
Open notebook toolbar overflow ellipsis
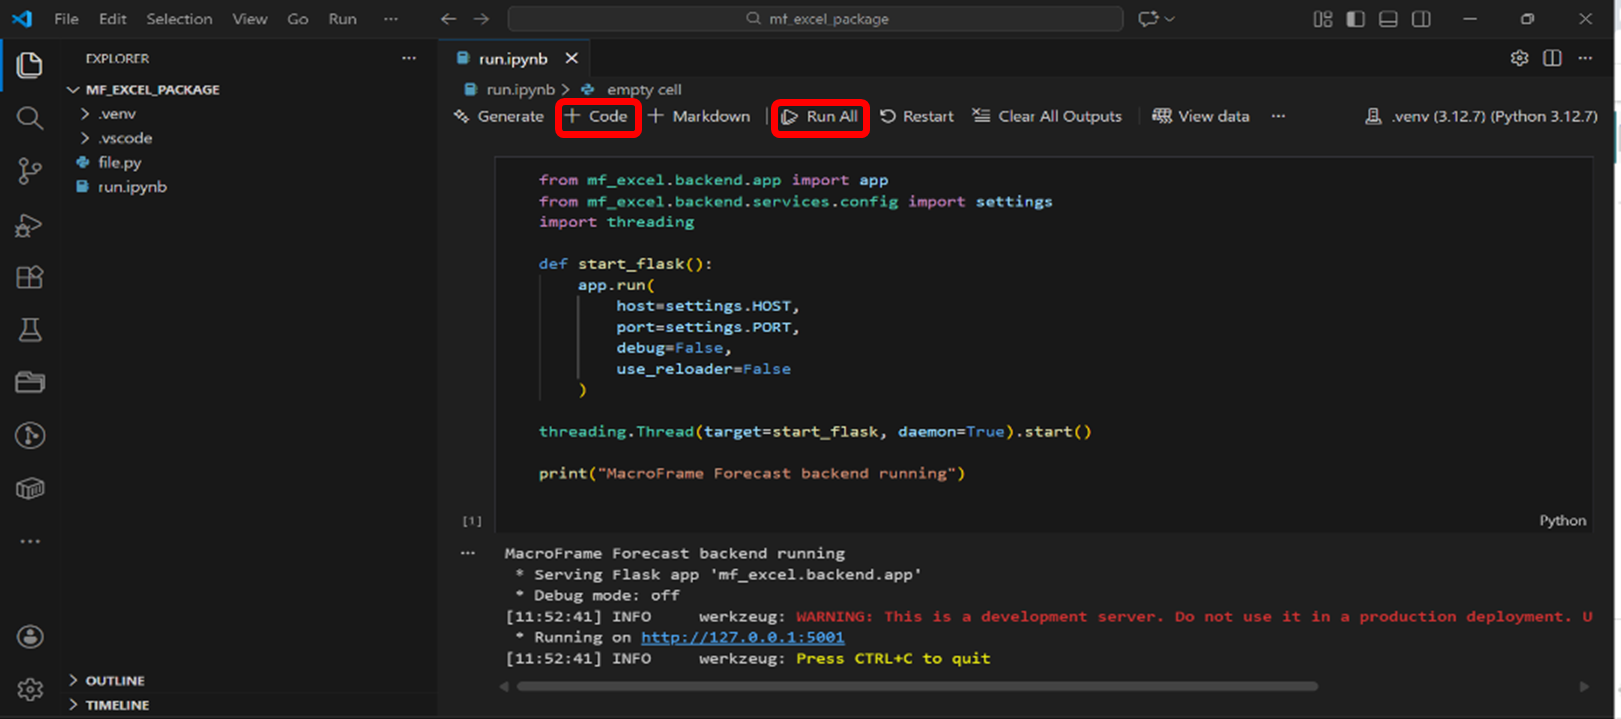[x=1278, y=116]
